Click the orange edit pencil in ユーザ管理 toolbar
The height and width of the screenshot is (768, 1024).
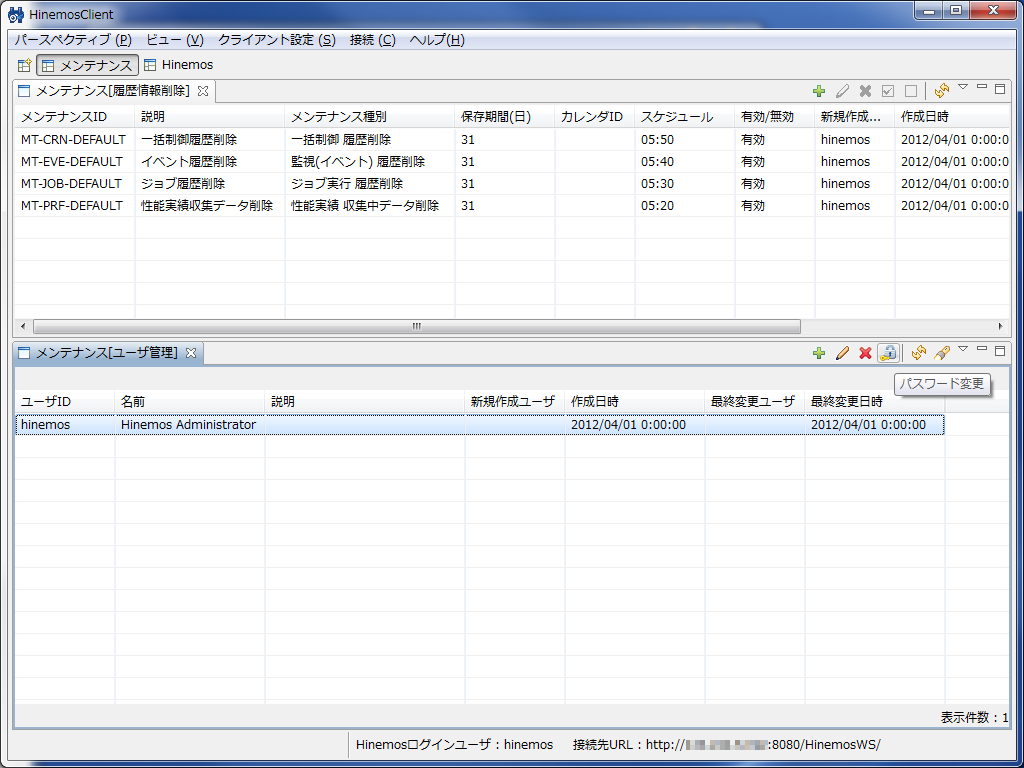pos(842,353)
